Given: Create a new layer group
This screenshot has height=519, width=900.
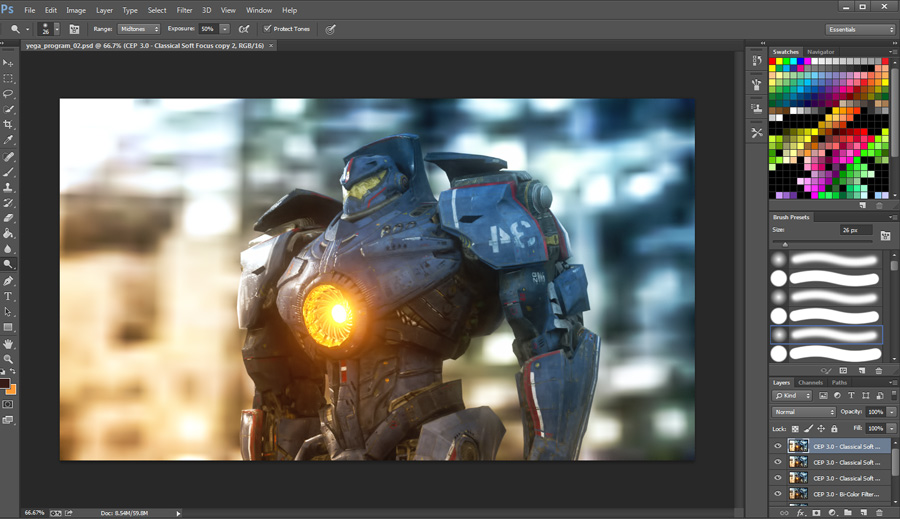Looking at the screenshot, I should click(x=848, y=513).
